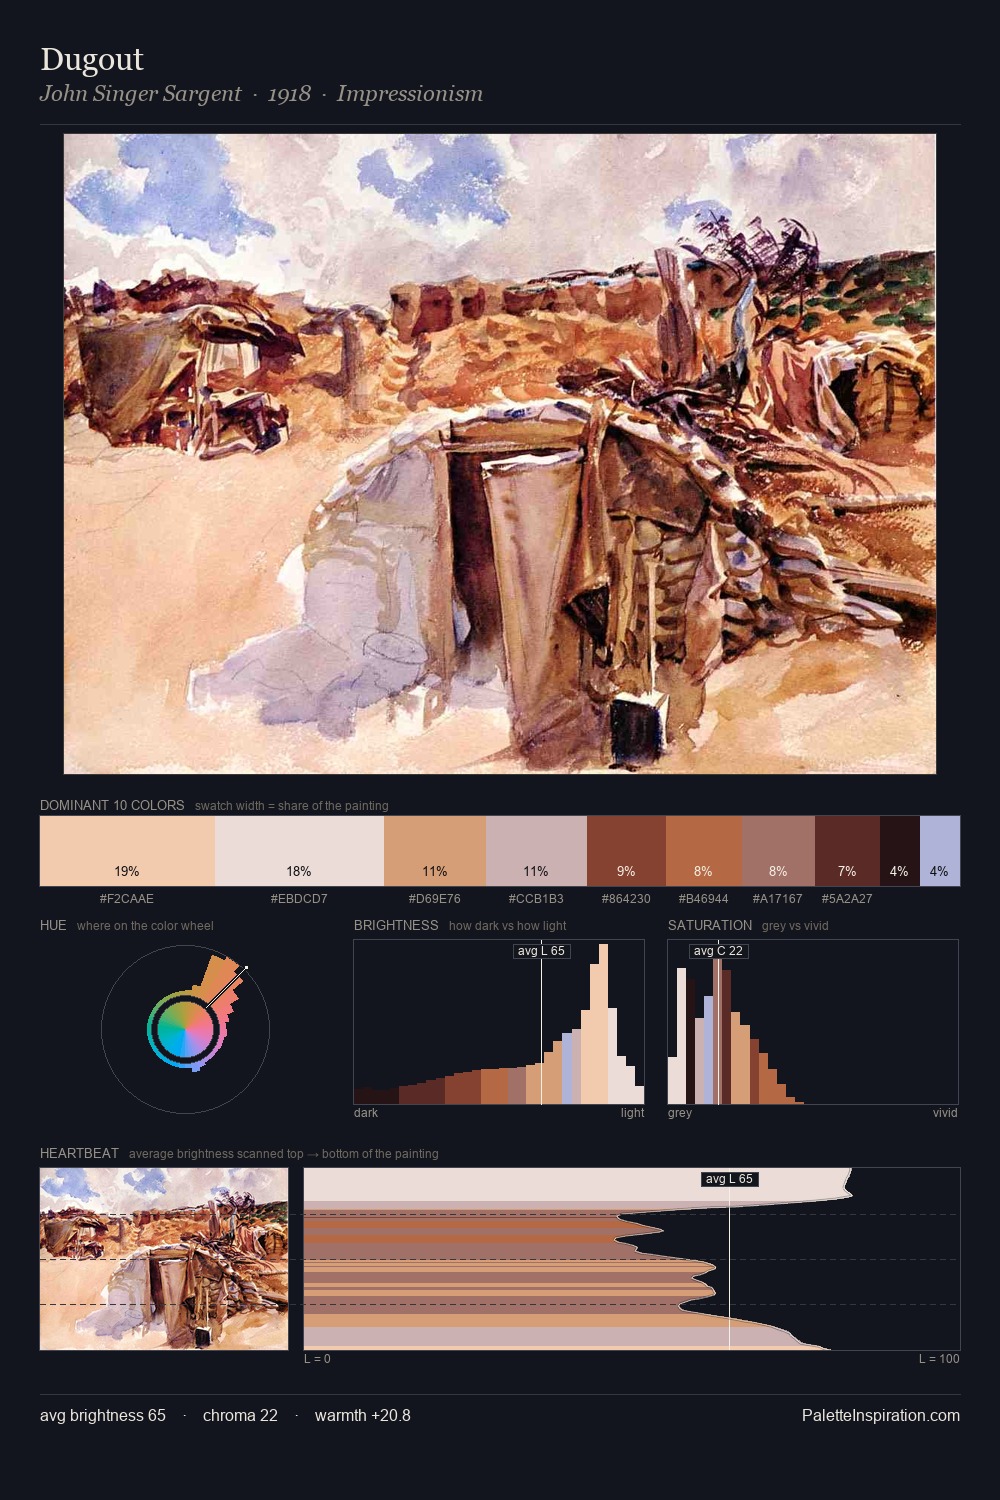The image size is (1000, 1500).
Task: Click the 'light' brightness axis label
Action: (632, 1113)
